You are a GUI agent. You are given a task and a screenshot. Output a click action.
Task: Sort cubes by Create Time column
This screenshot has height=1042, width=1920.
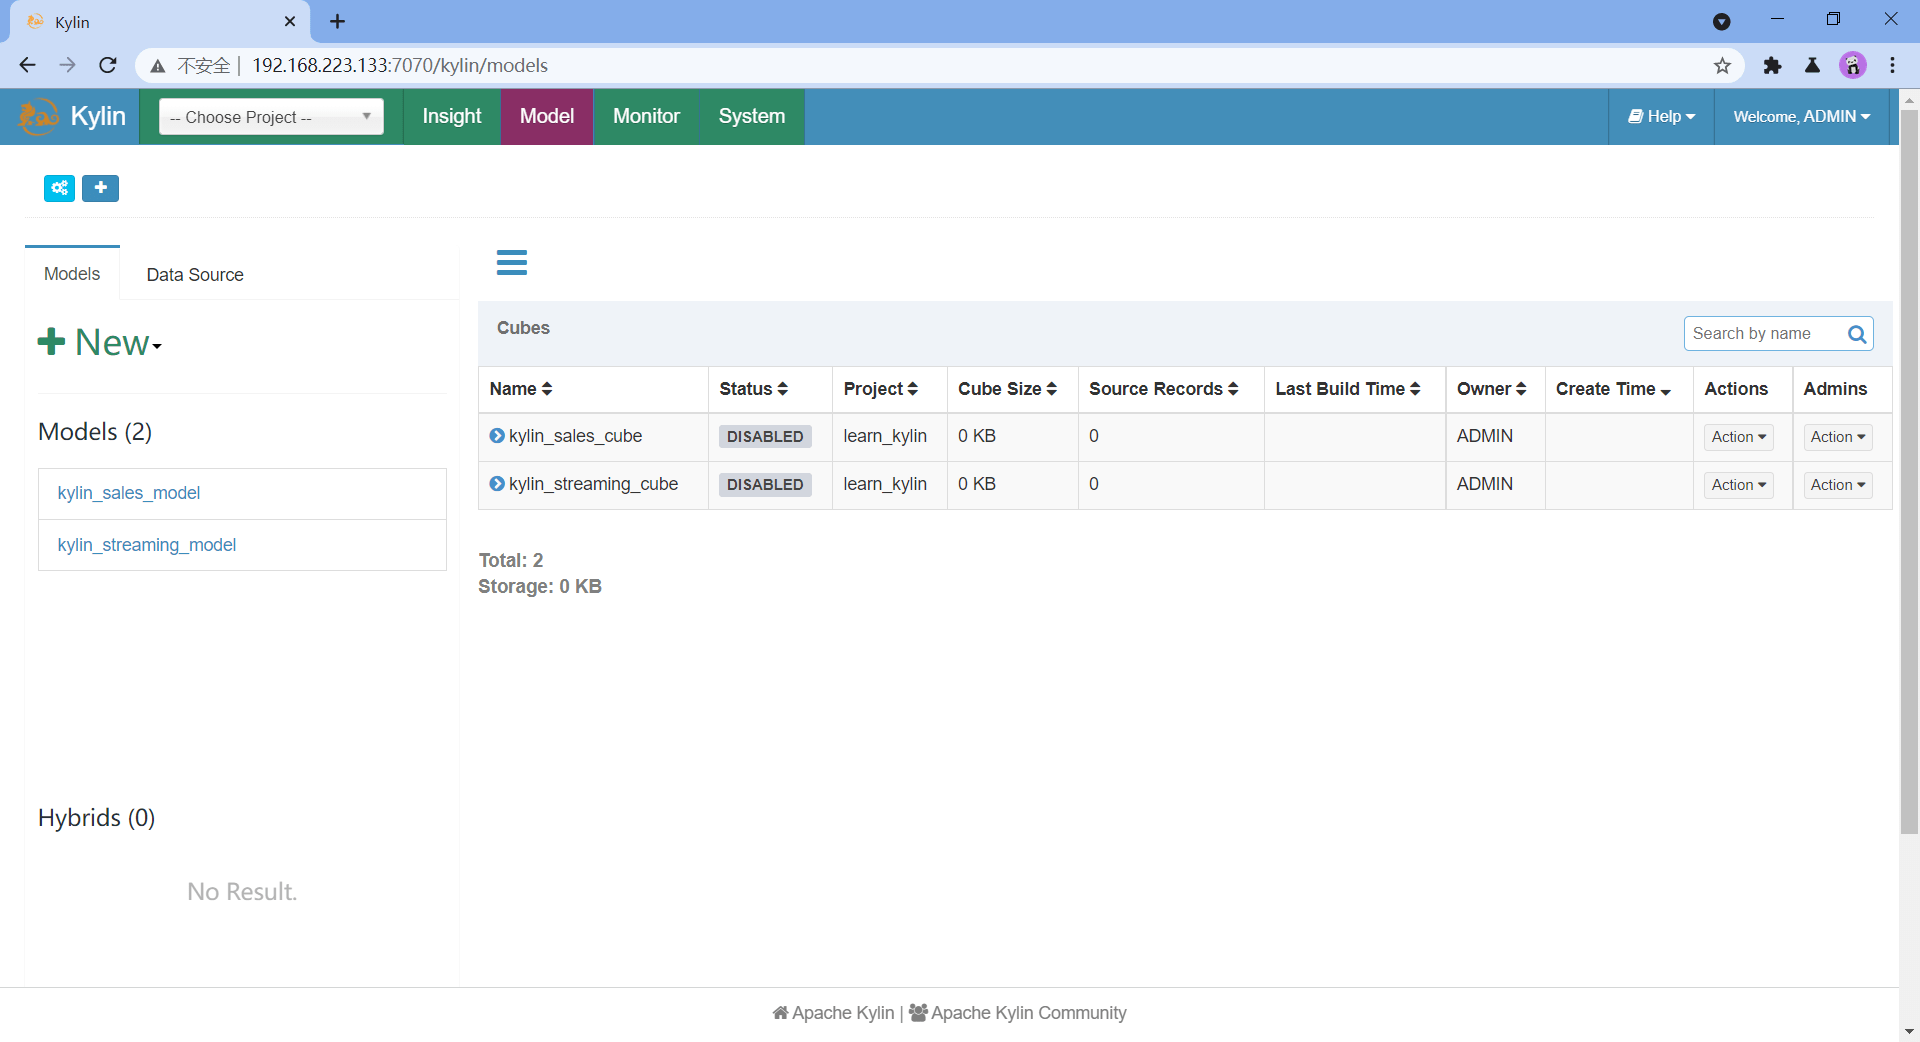coord(1614,389)
